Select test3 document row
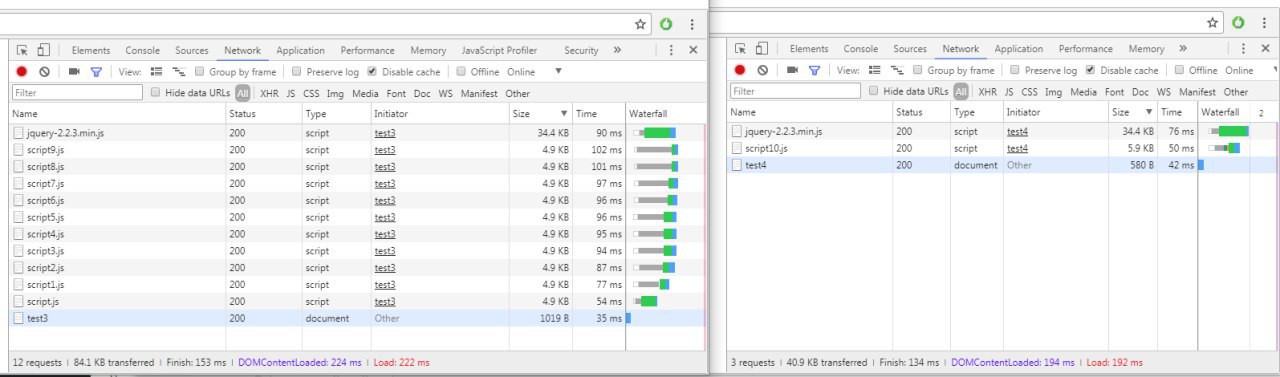The width and height of the screenshot is (1280, 377). pyautogui.click(x=357, y=318)
